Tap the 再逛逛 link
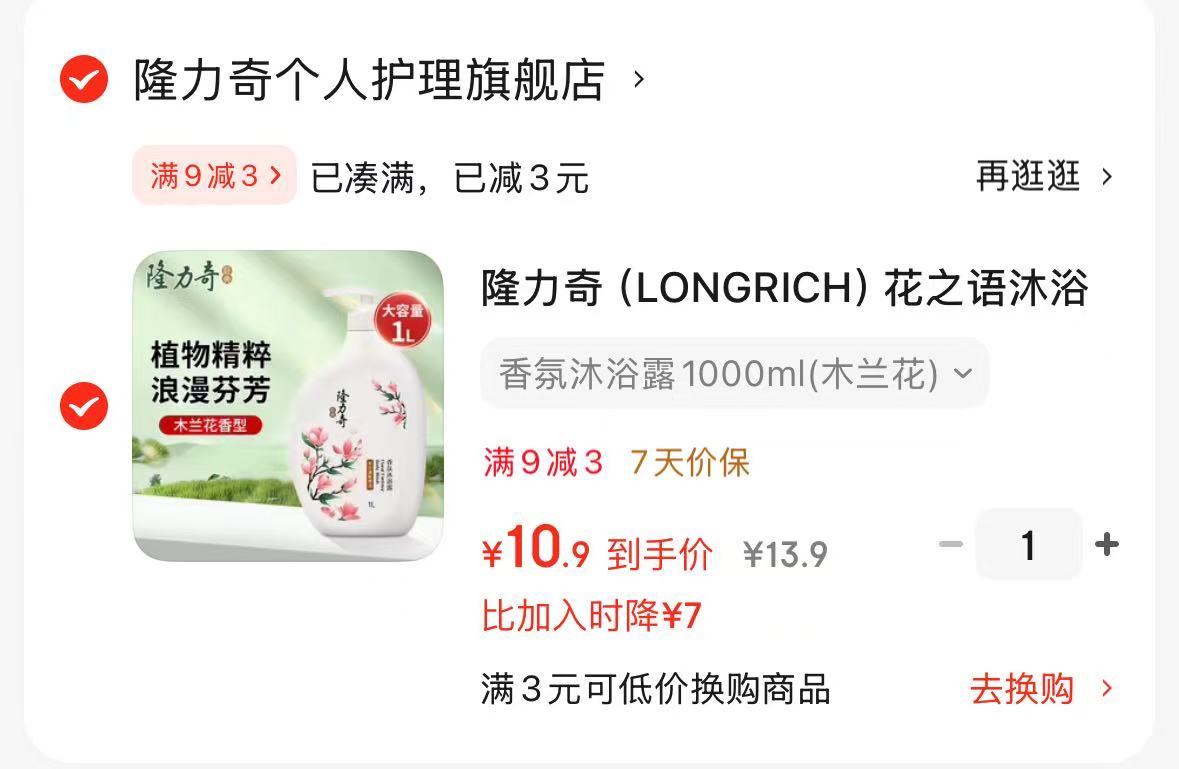This screenshot has height=769, width=1179. coord(1028,176)
